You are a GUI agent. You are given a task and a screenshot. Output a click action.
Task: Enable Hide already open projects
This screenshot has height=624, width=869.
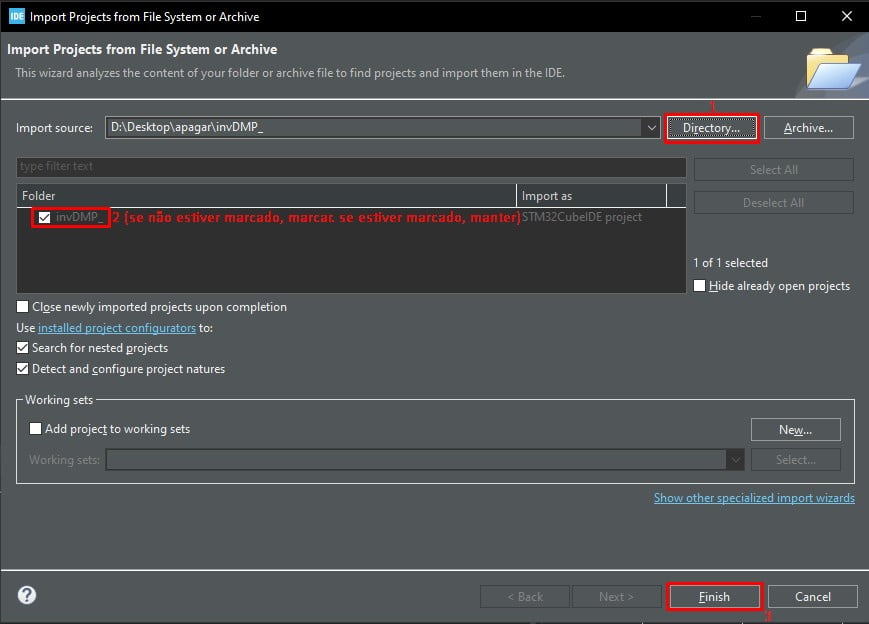click(699, 285)
